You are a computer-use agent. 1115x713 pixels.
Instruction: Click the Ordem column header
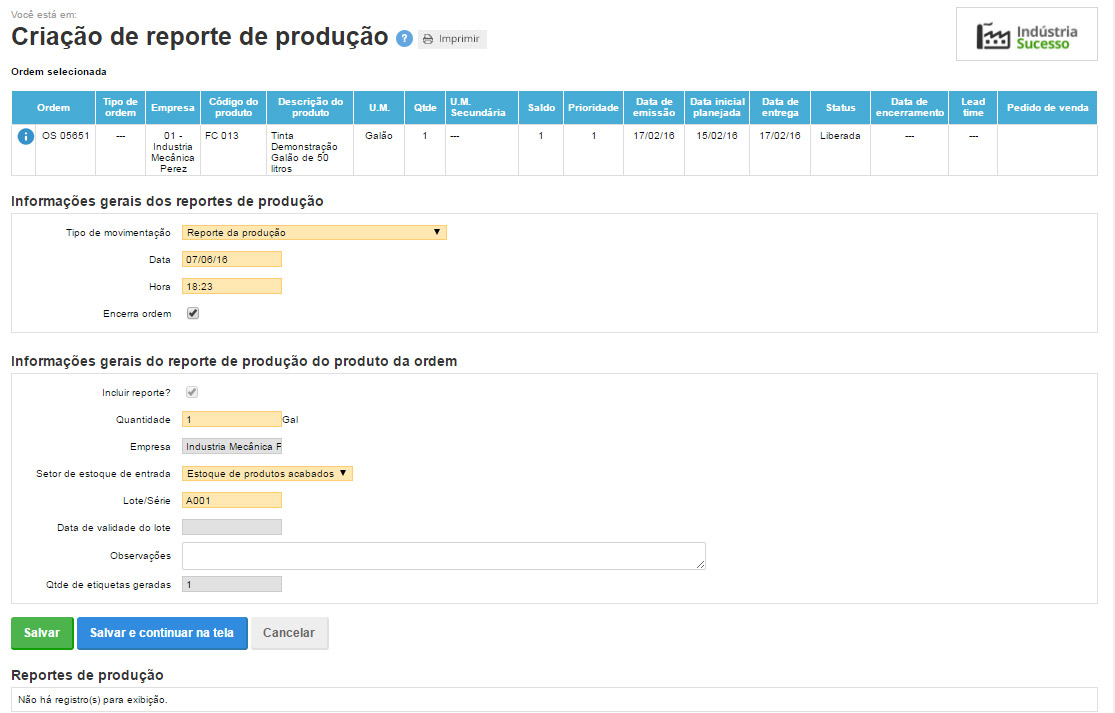click(53, 107)
